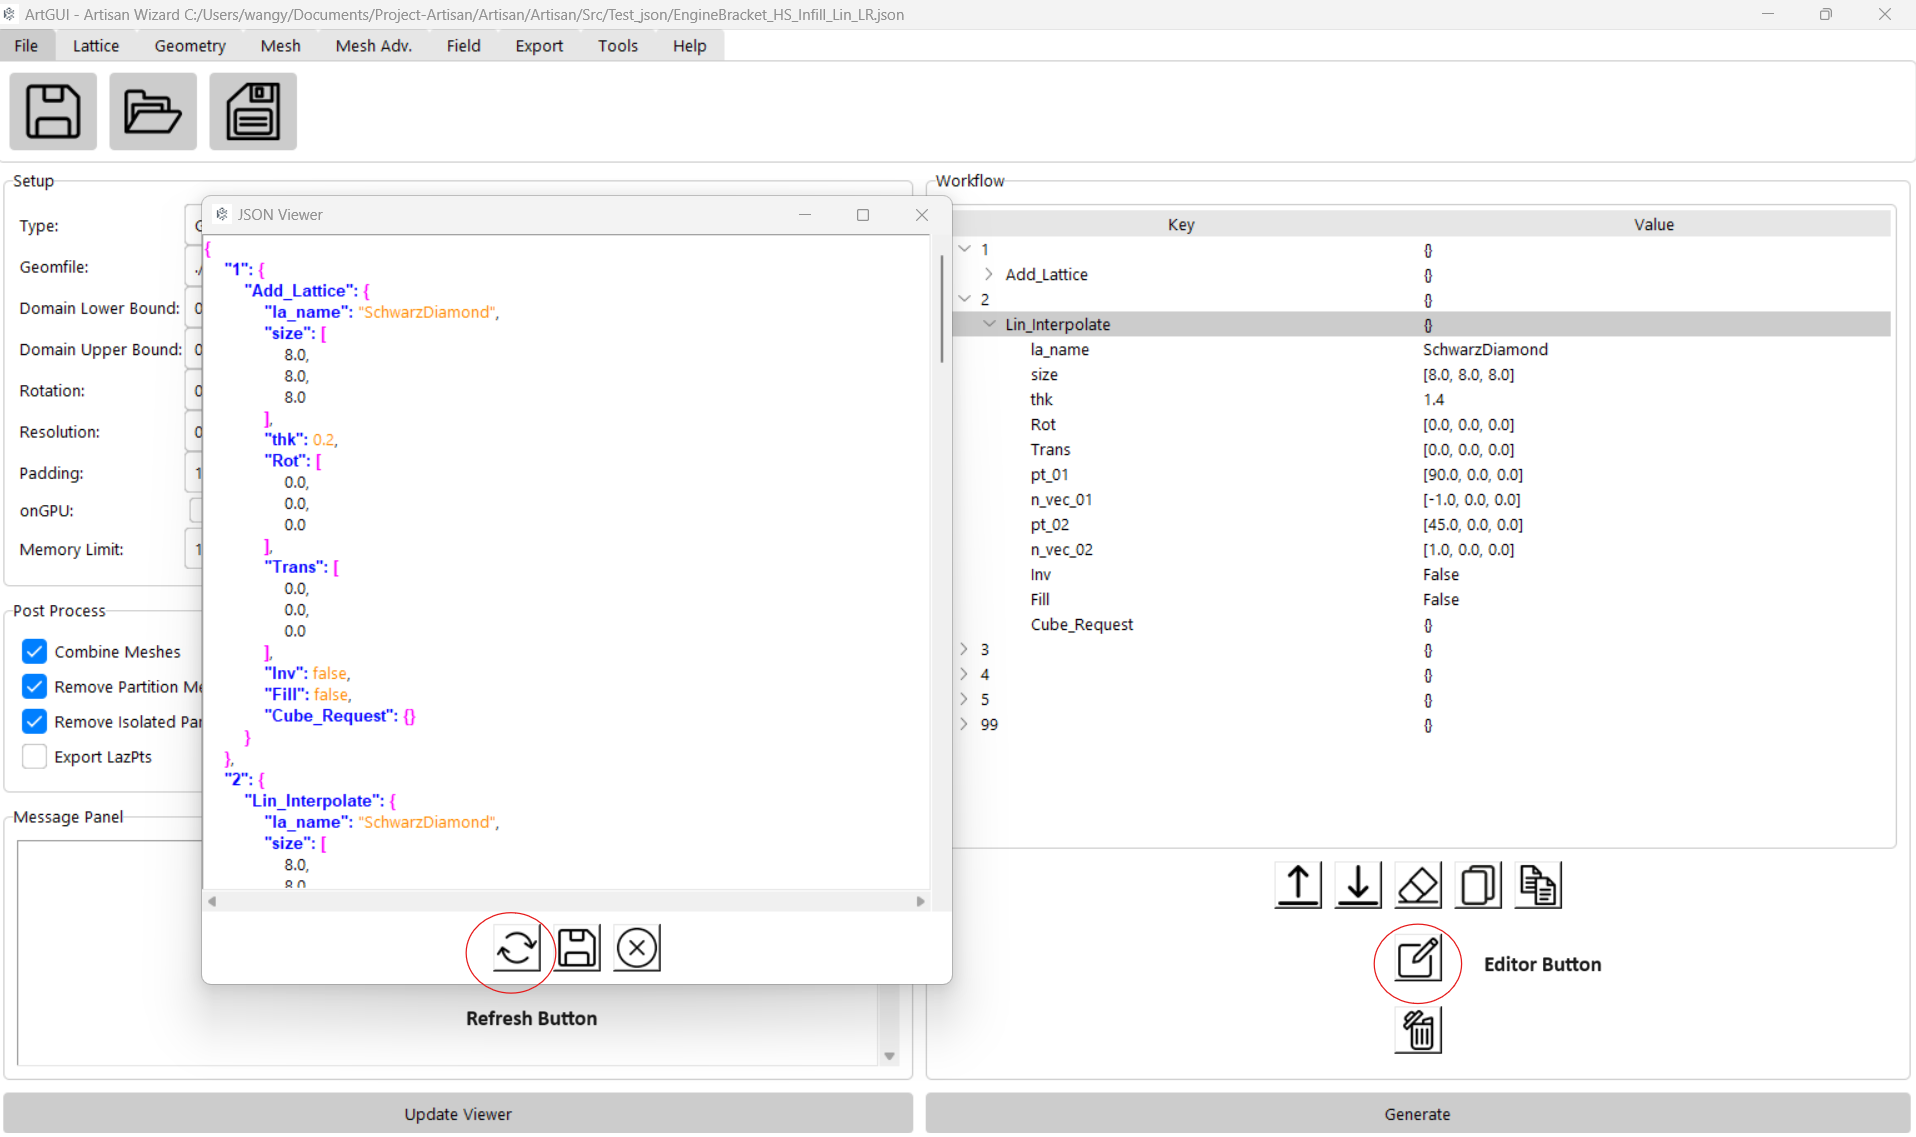Move workflow item up with up-arrow icon

[x=1298, y=885]
